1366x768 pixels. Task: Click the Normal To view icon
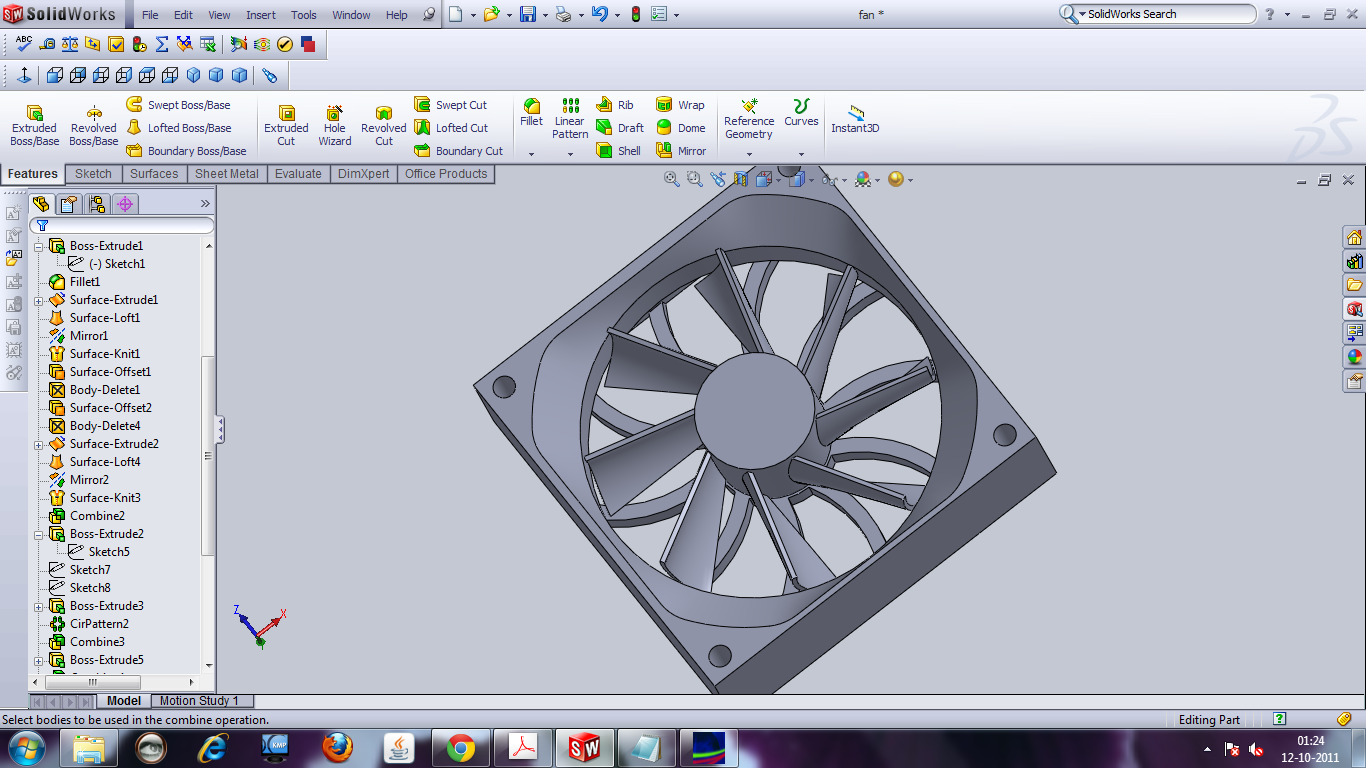(x=24, y=75)
